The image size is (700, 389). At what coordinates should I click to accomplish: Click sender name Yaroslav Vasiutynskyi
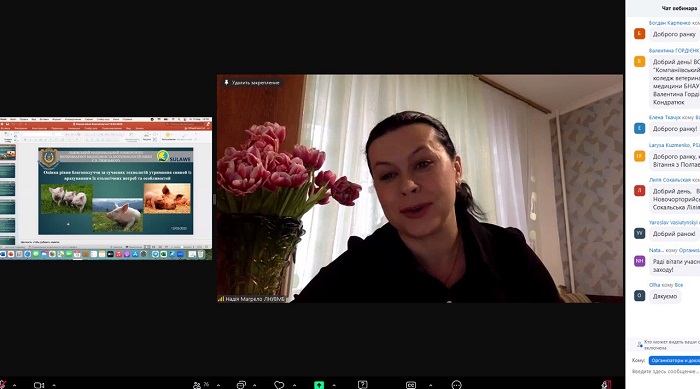point(674,222)
